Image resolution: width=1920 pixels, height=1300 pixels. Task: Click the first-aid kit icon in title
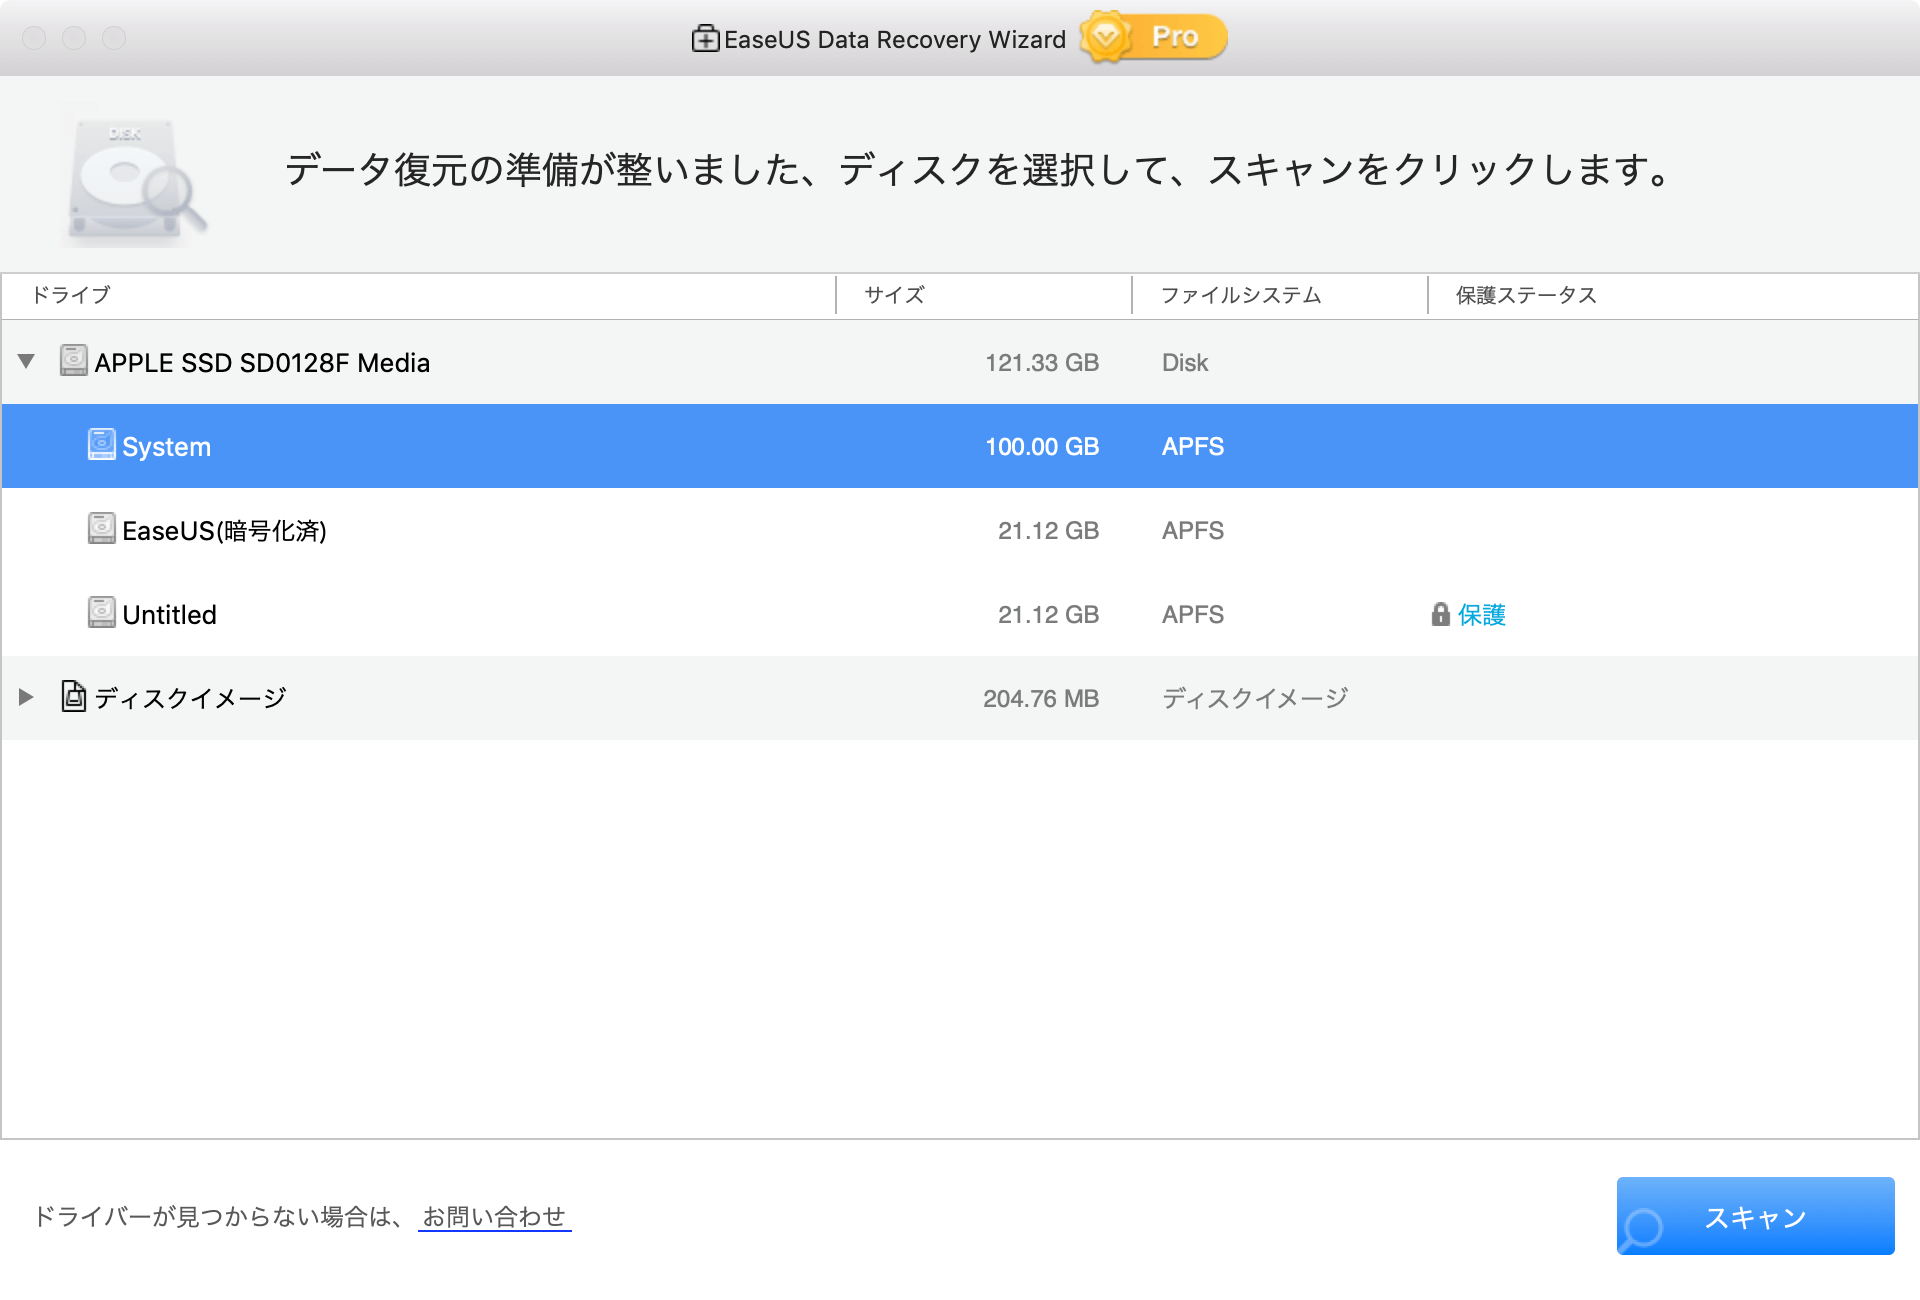pos(705,39)
